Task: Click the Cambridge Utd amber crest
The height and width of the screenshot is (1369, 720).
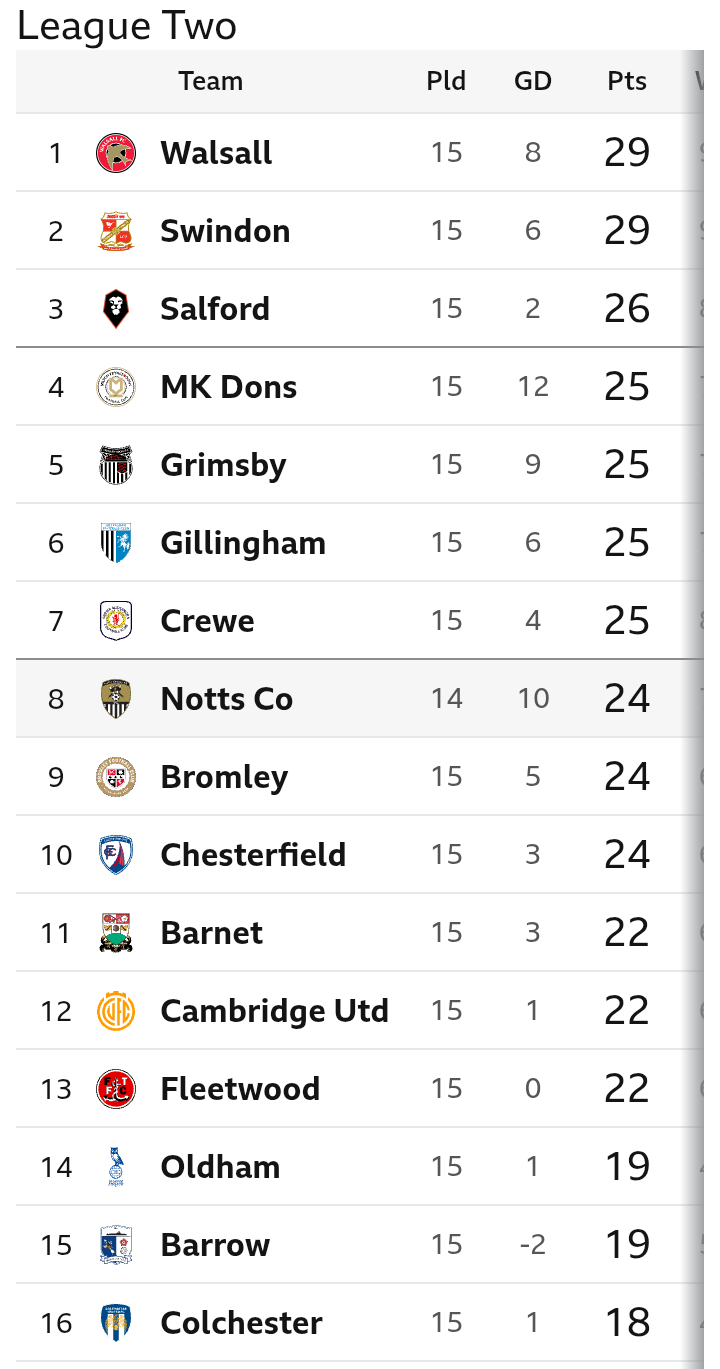Action: point(116,1011)
